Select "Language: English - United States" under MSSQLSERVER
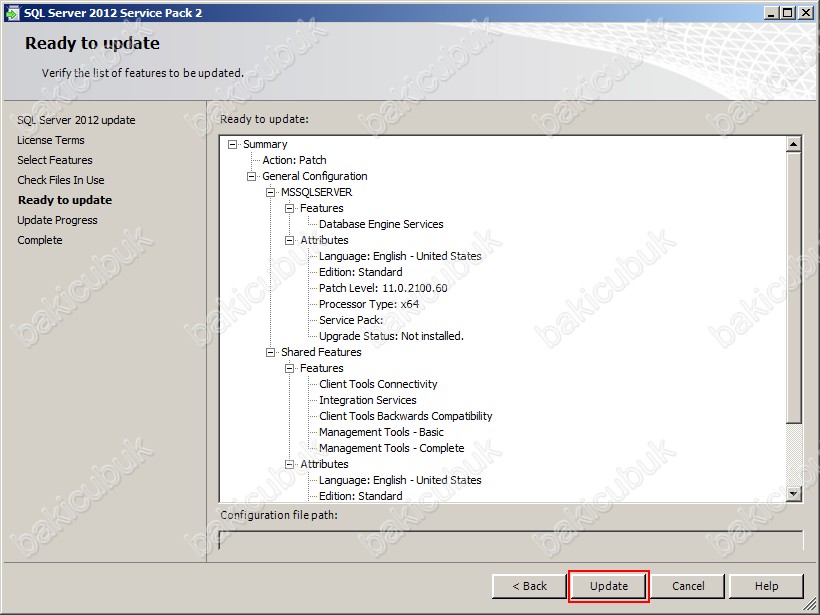Image resolution: width=820 pixels, height=615 pixels. [400, 256]
